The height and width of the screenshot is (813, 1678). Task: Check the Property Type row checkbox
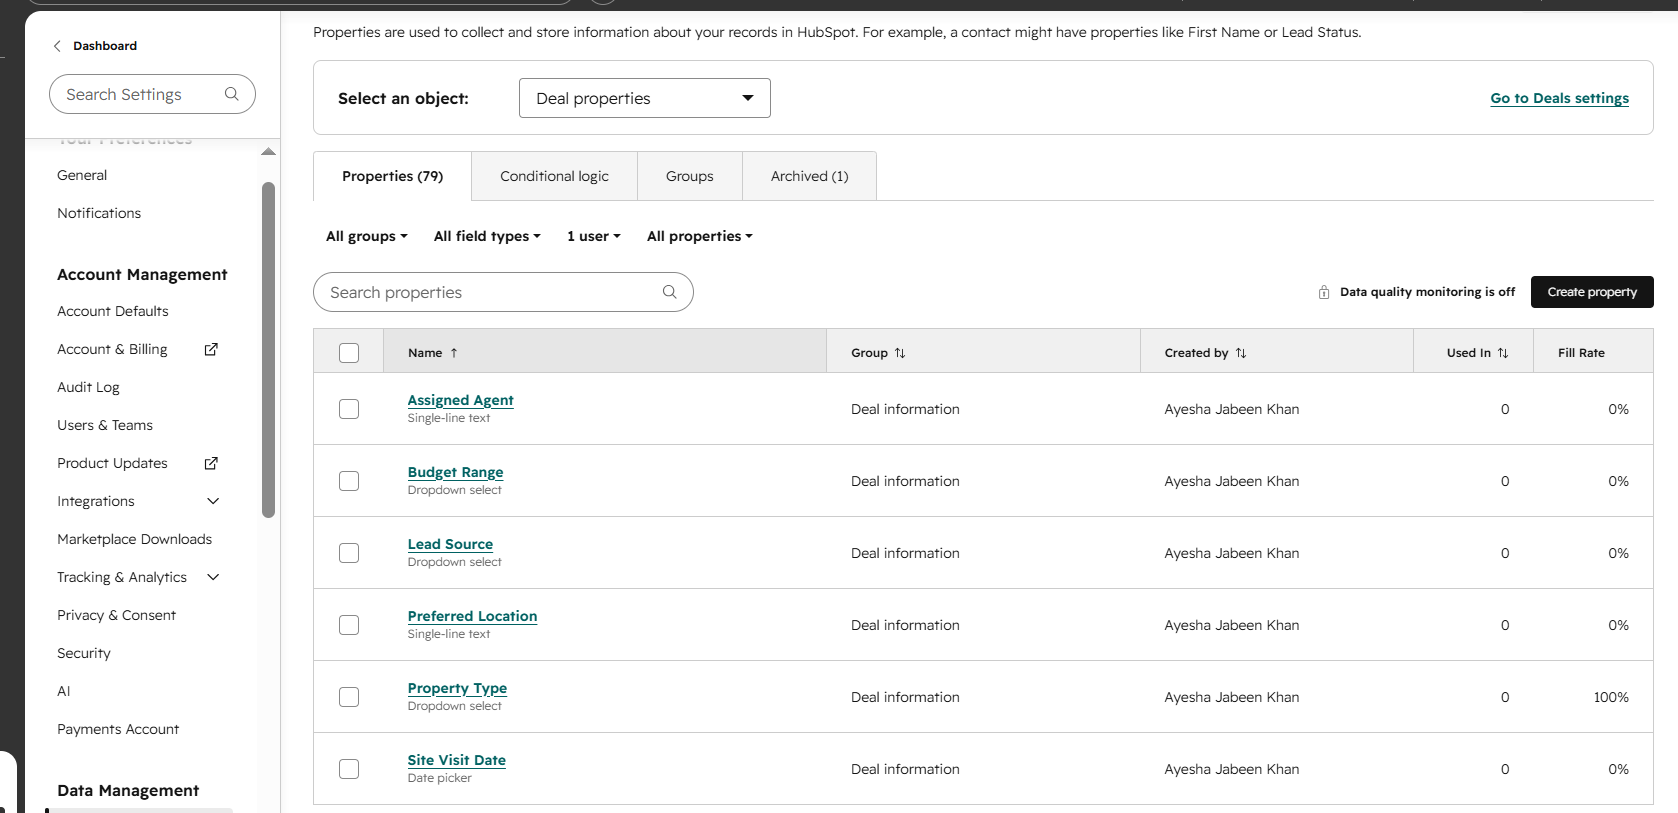[x=349, y=697]
